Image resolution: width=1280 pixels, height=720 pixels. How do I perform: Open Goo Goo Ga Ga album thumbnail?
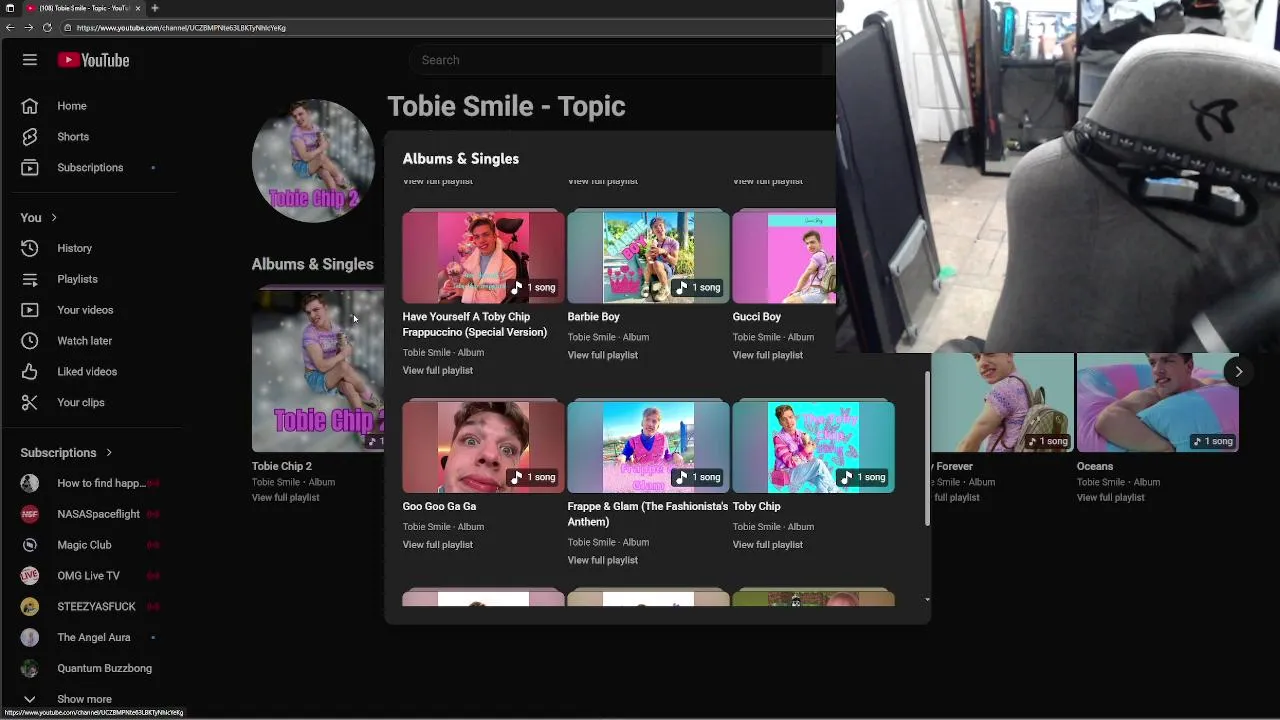[x=483, y=447]
